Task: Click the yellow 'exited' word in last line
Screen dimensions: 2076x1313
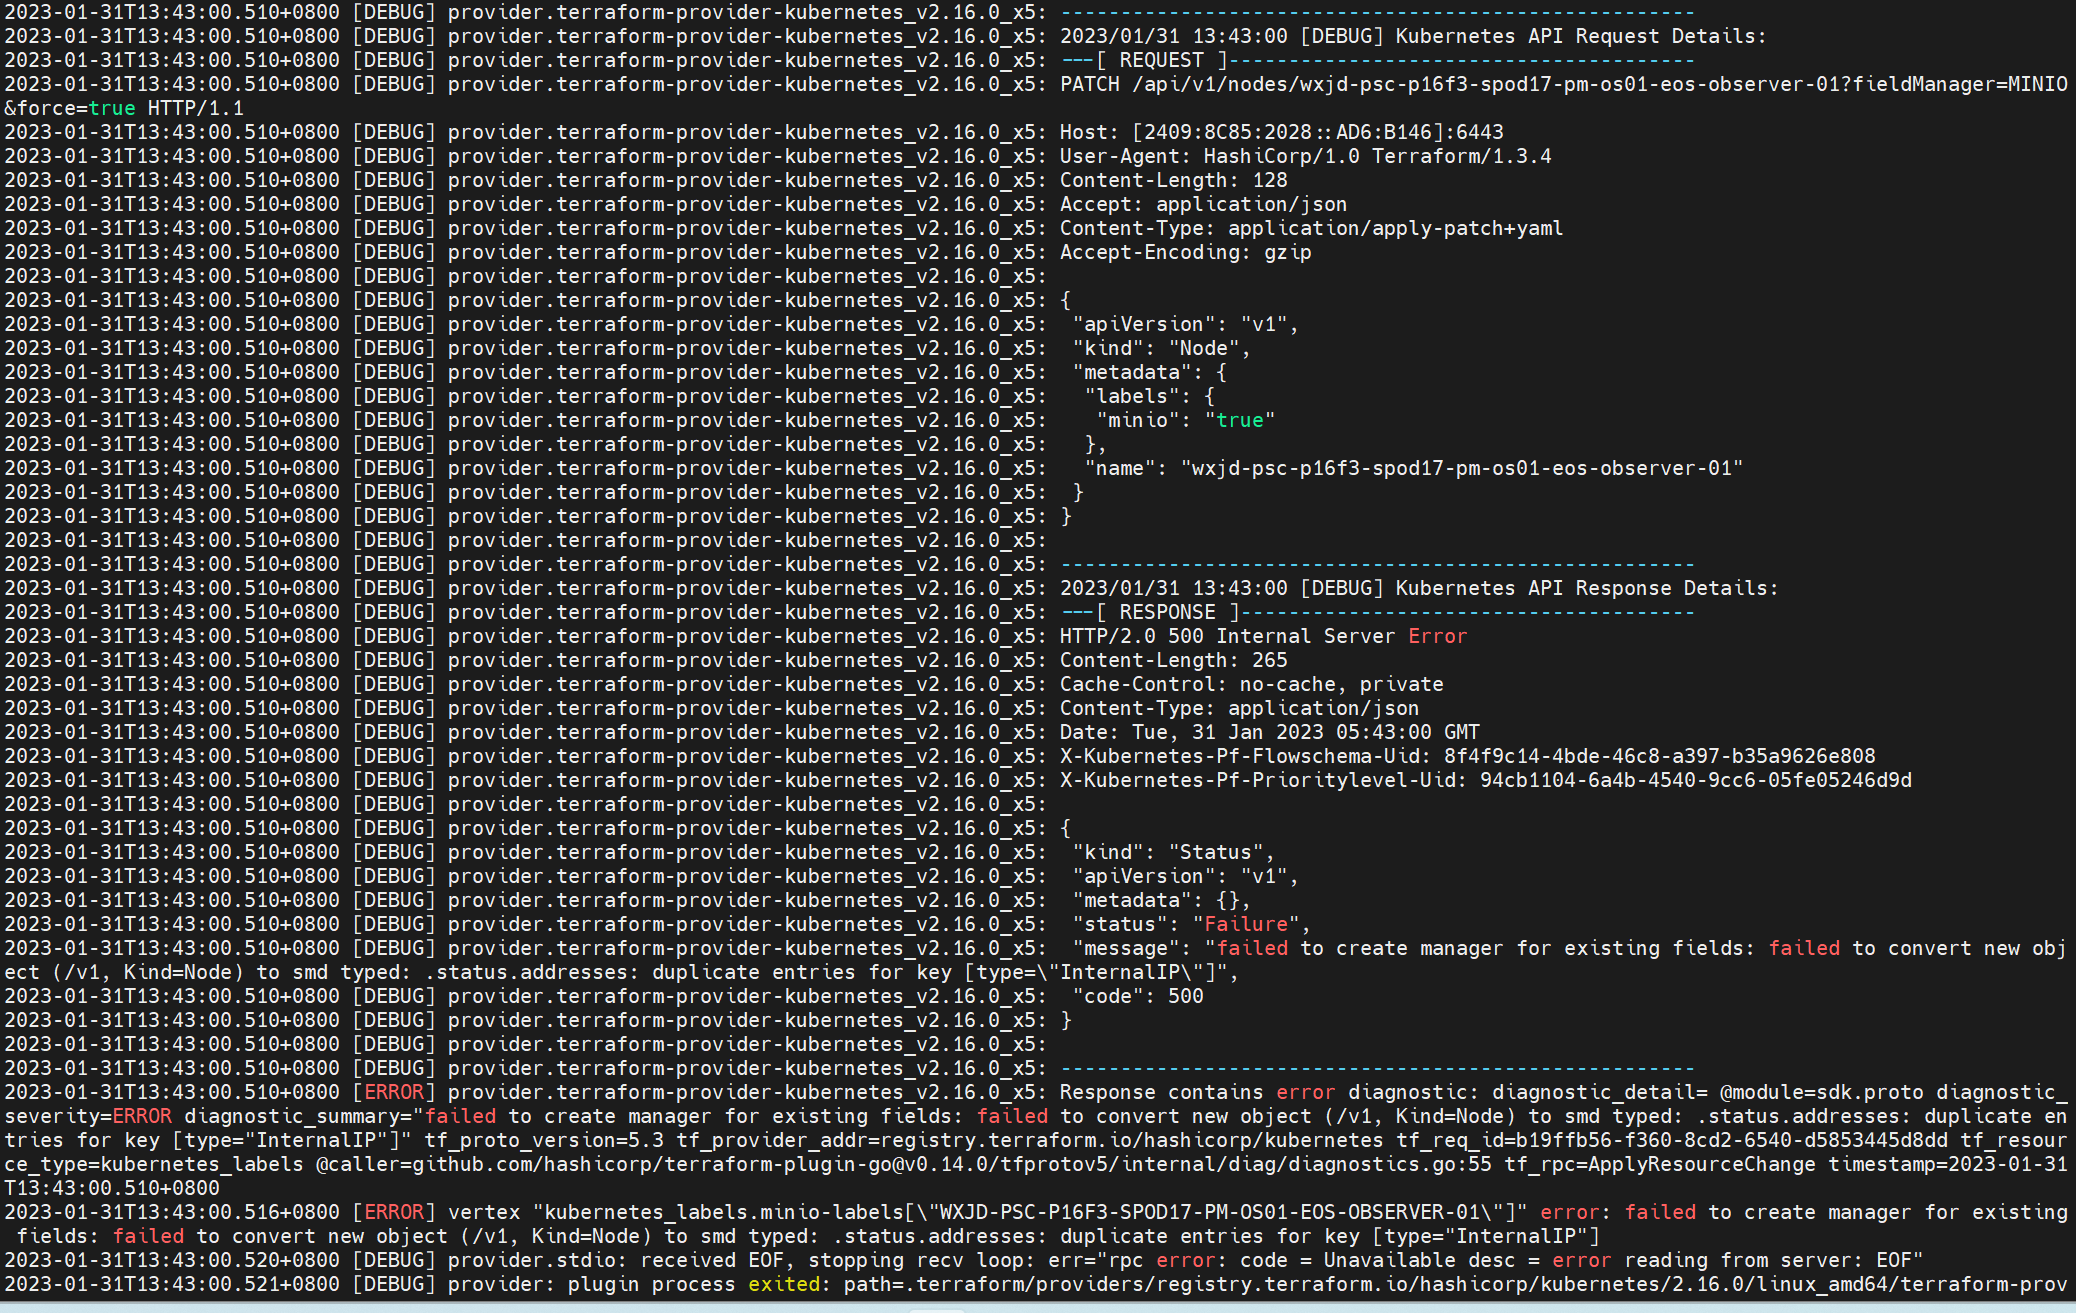Action: (784, 1284)
